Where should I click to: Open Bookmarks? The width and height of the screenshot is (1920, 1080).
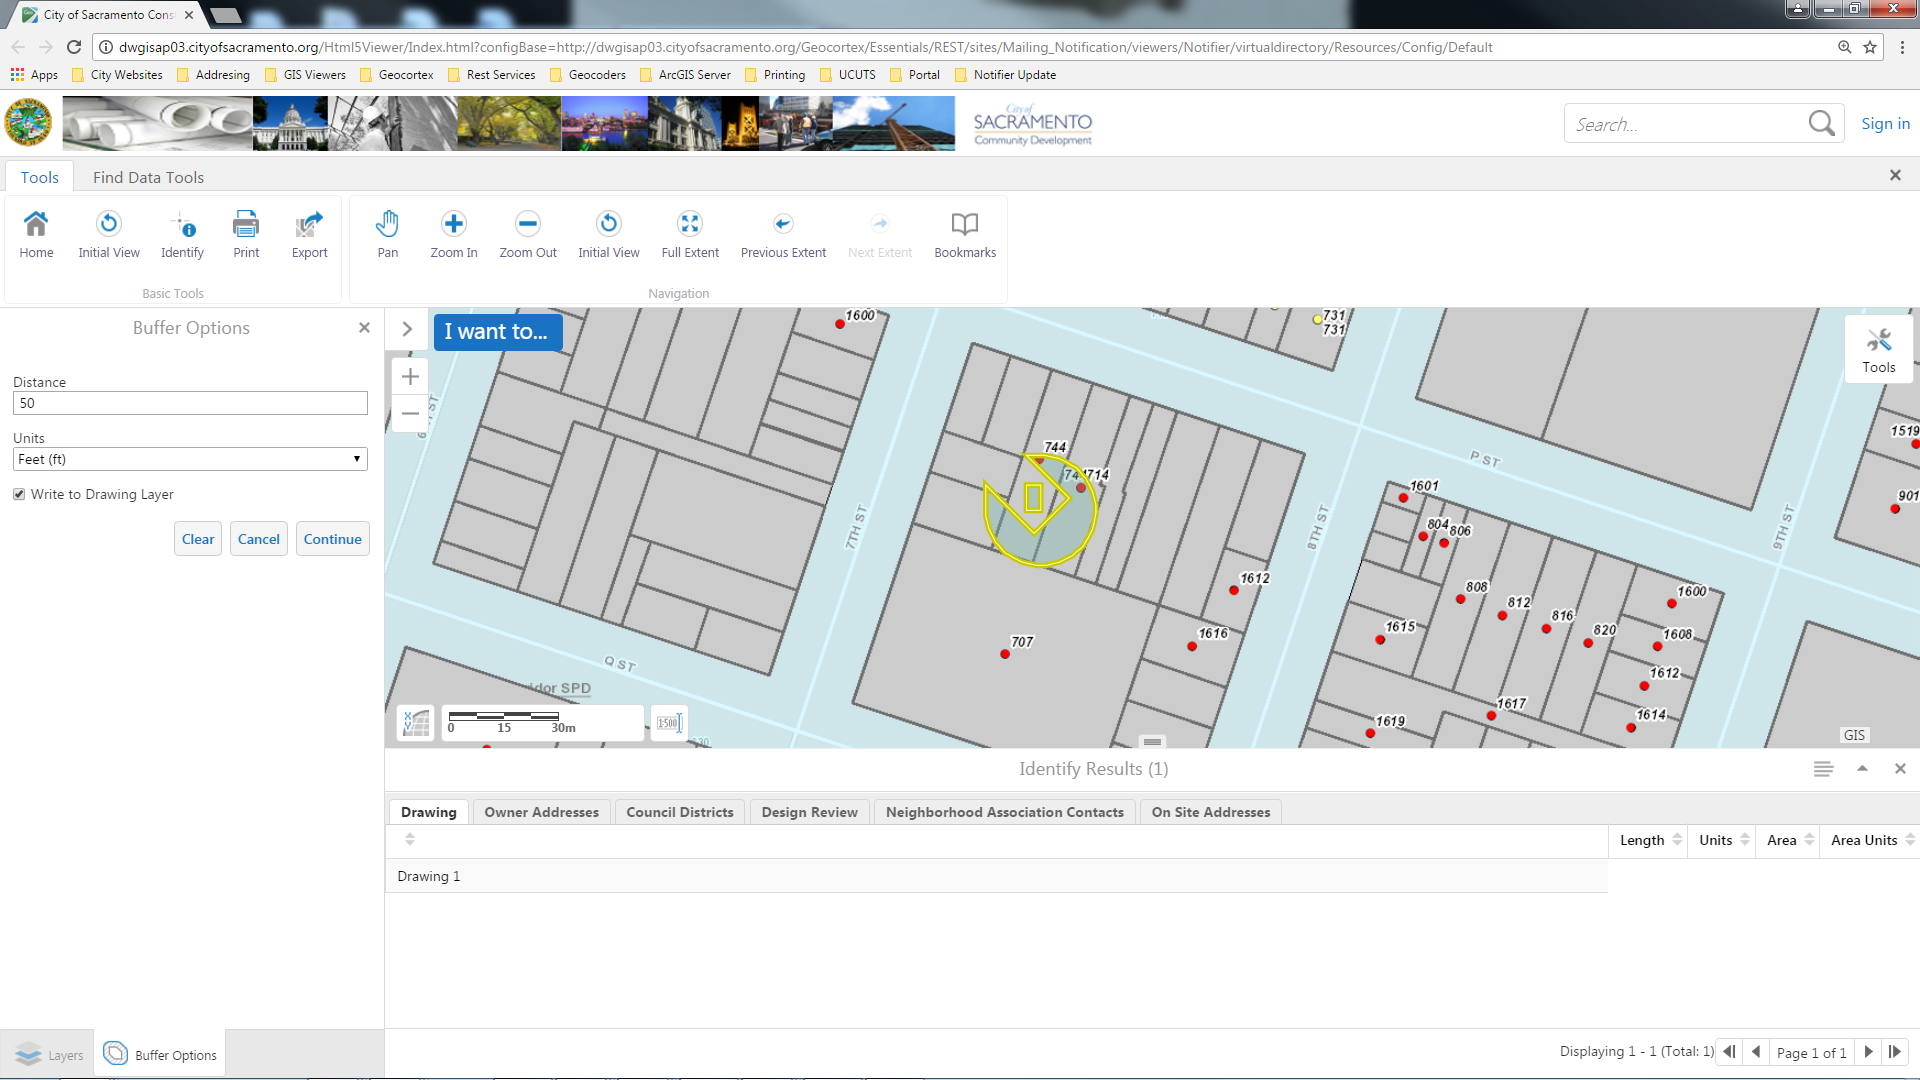965,235
